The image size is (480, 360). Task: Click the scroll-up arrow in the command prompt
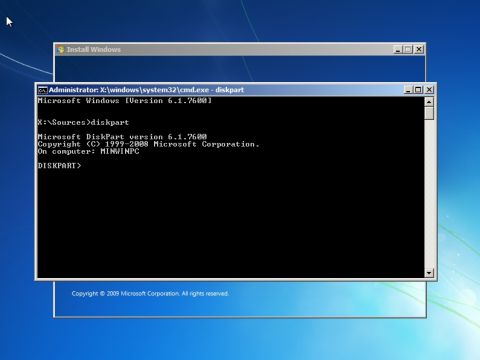coord(429,102)
